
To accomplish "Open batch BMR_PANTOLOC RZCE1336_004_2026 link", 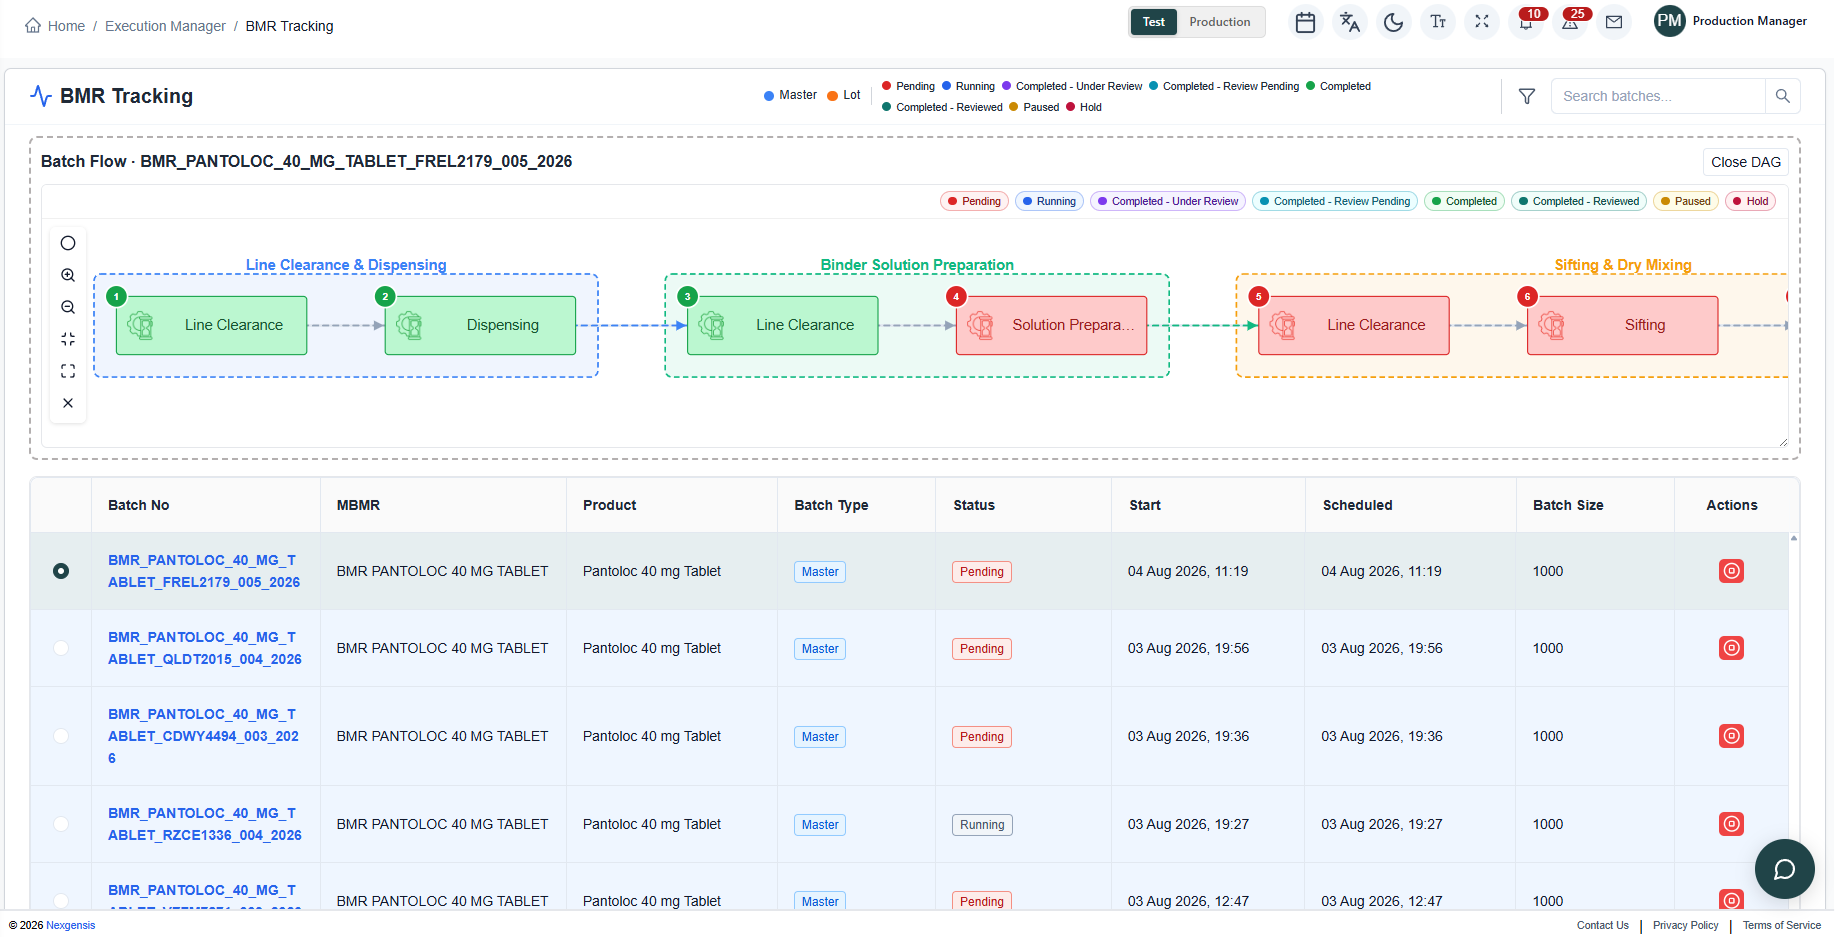I will tap(204, 824).
